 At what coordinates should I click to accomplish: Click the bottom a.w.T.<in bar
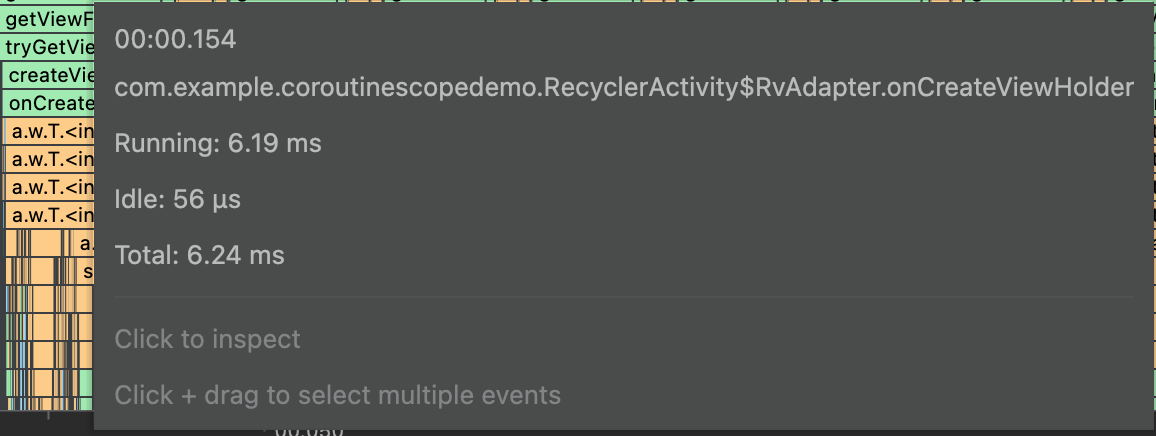(50, 215)
